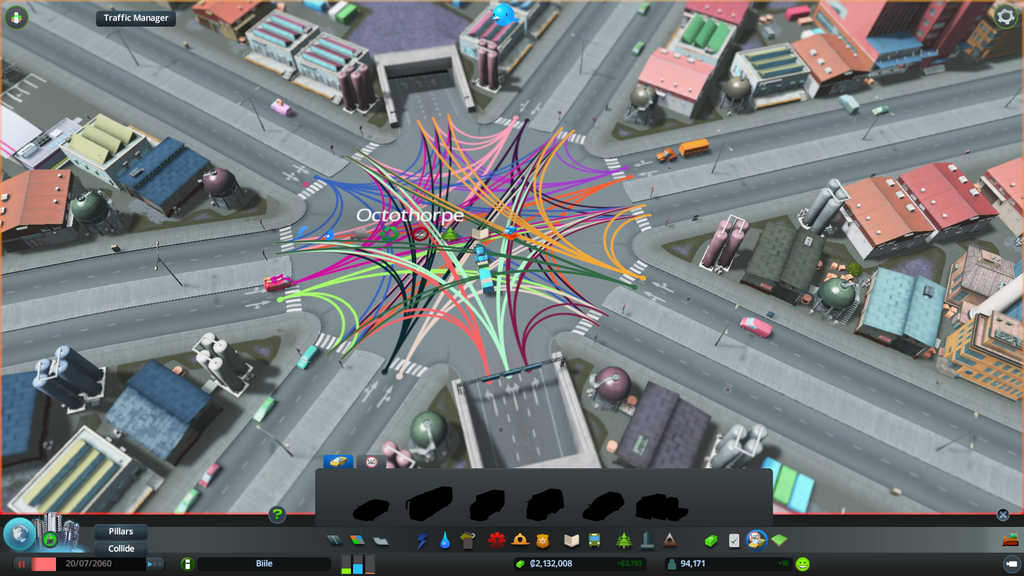
Task: Open Chirper blue bird
Action: [504, 14]
